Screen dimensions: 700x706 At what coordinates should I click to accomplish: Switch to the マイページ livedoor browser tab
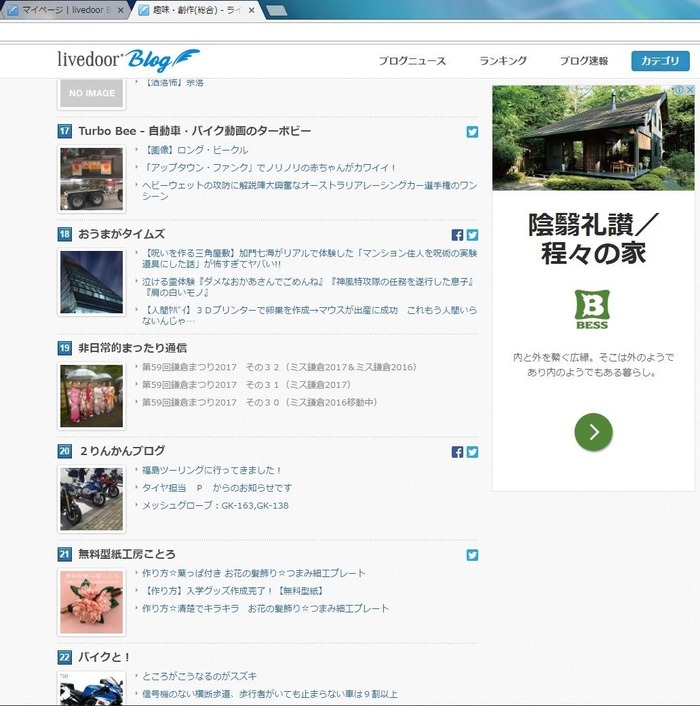pyautogui.click(x=65, y=10)
